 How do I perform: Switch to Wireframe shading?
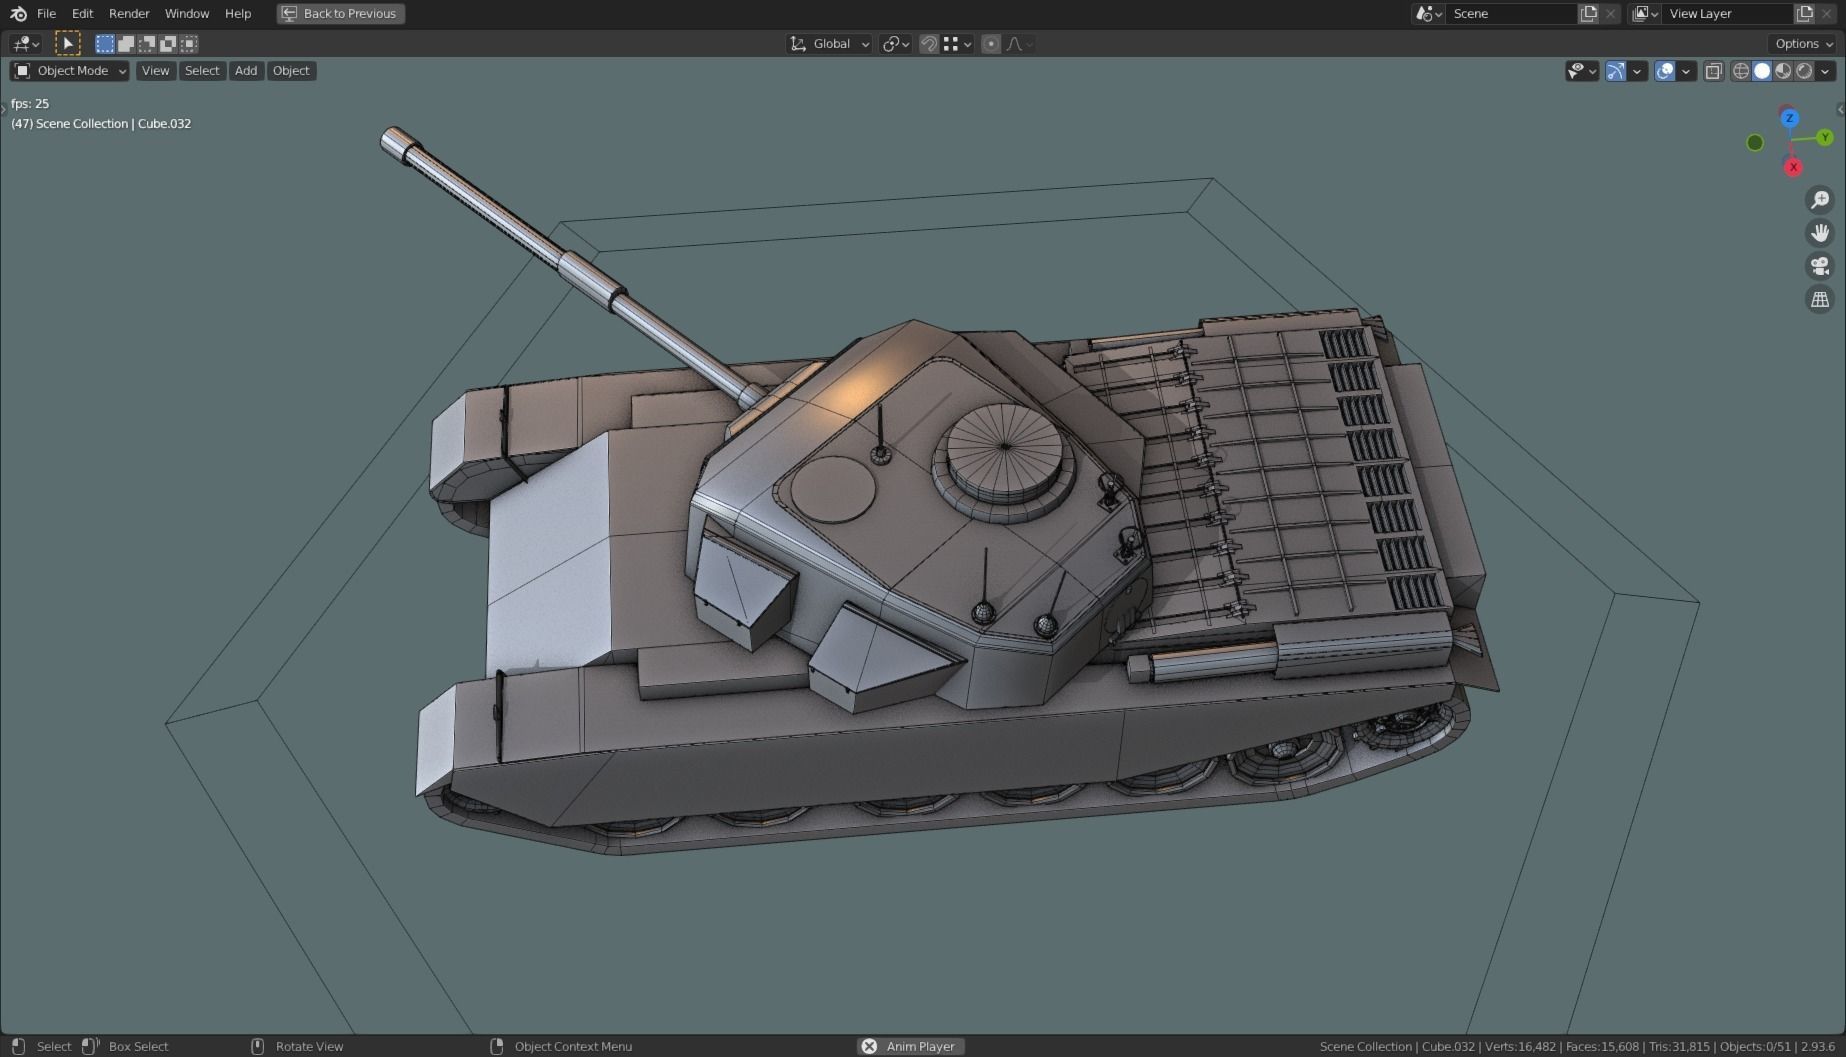pos(1741,70)
